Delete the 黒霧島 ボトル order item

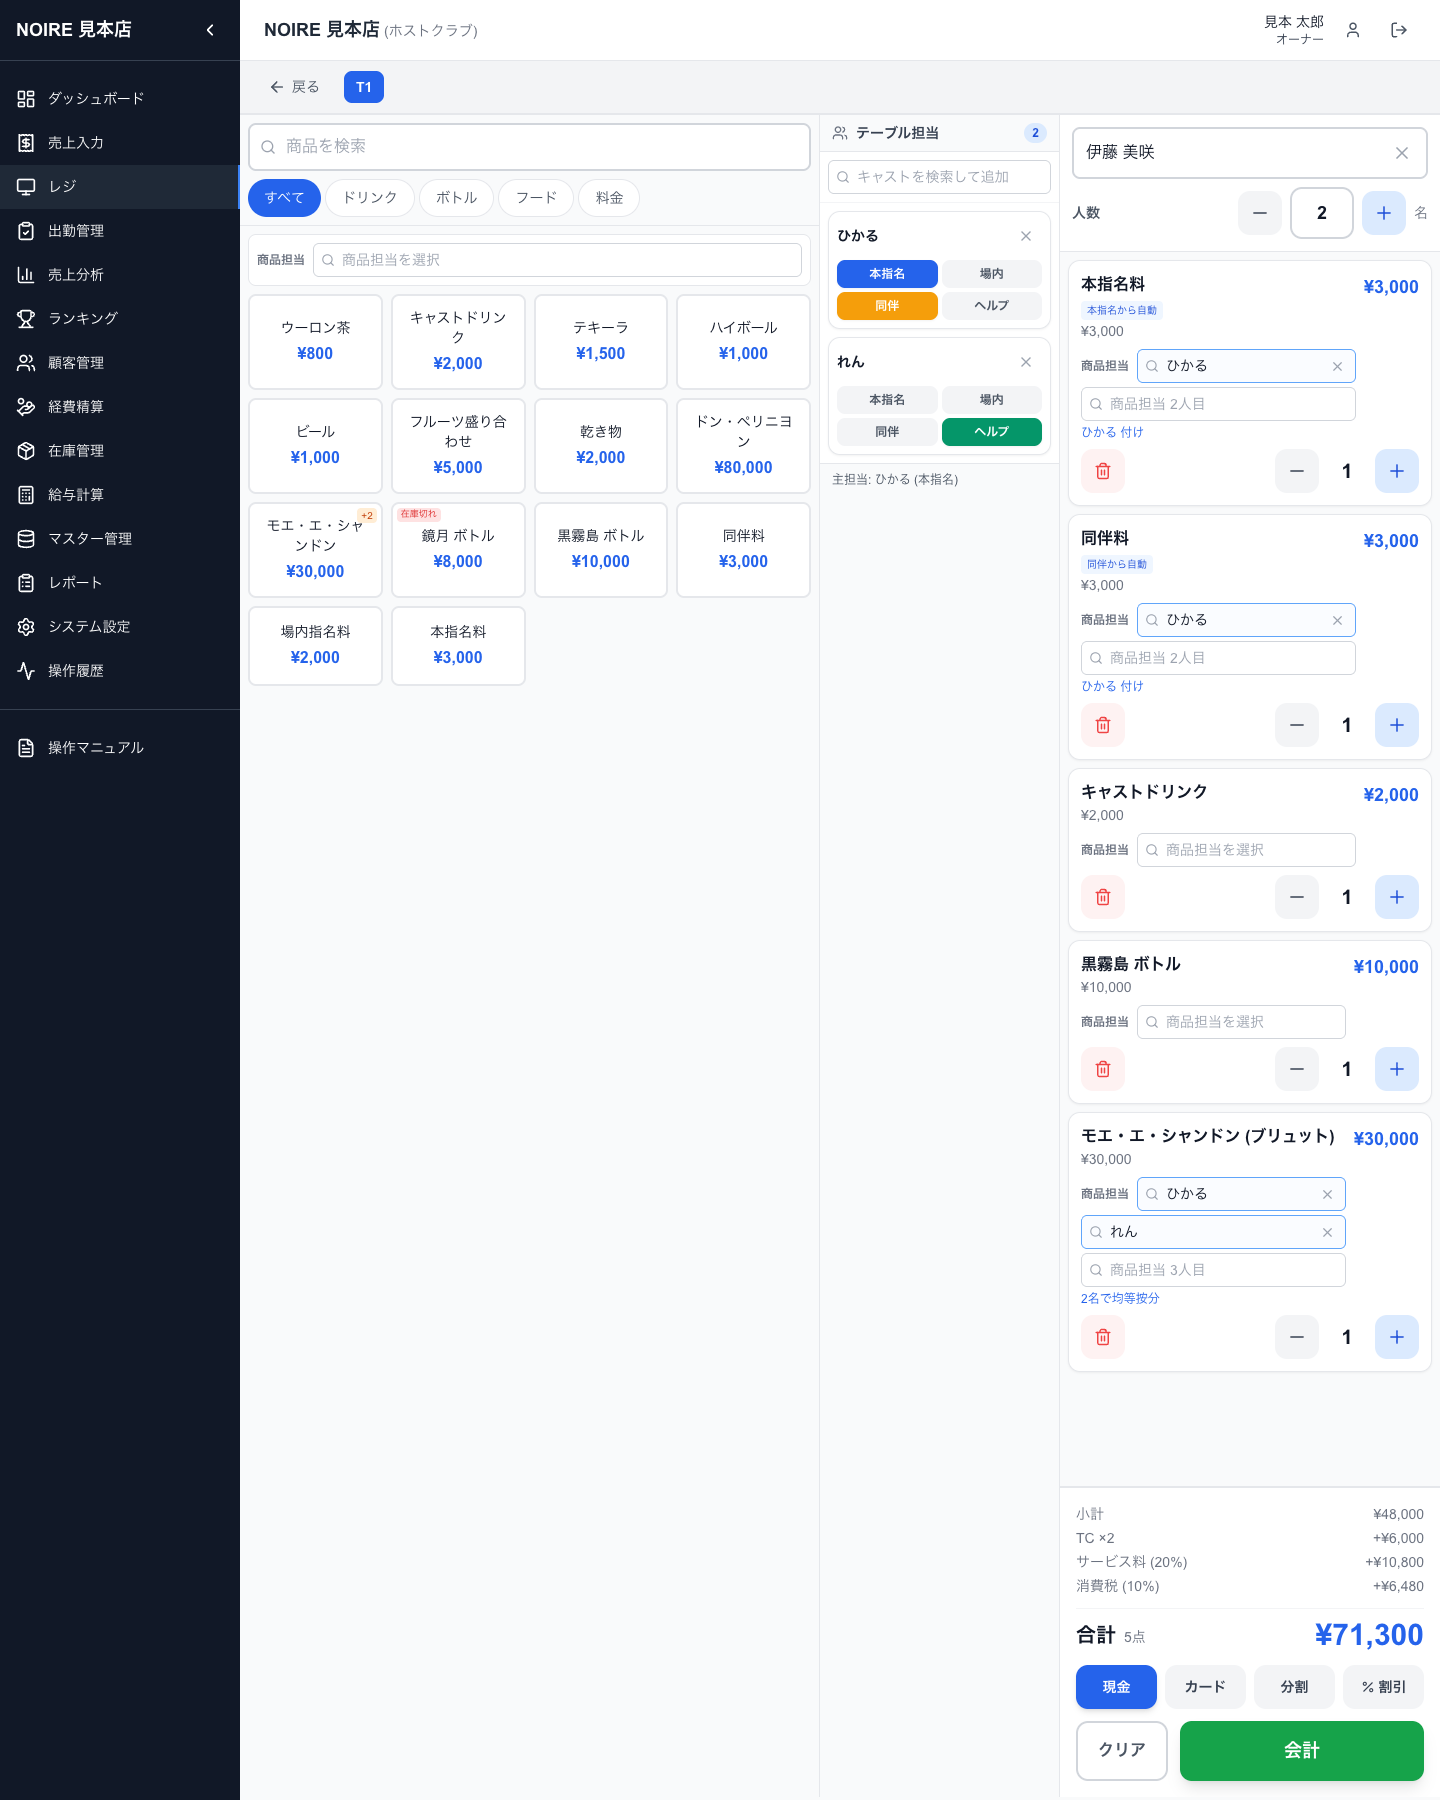[x=1103, y=1069]
